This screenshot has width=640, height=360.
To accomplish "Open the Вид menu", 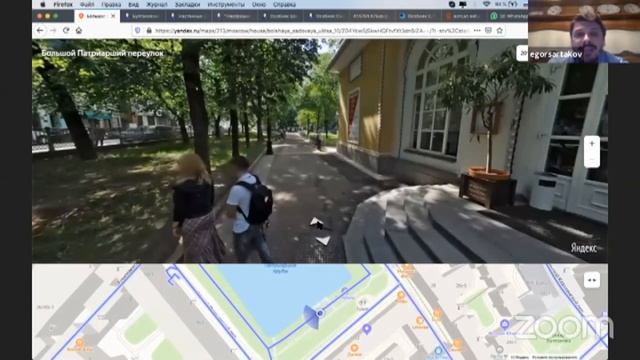I will 133,4.
